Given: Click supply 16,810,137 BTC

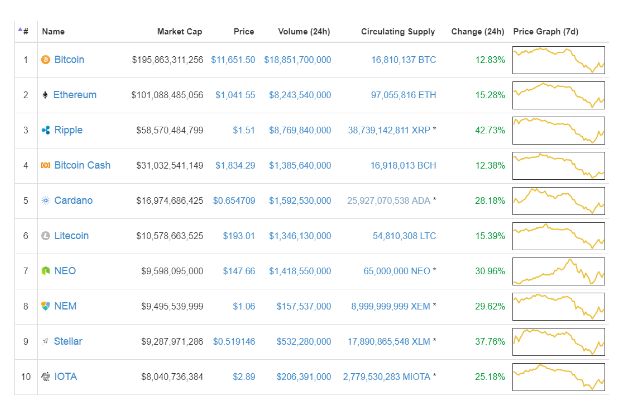Looking at the screenshot, I should coord(404,60).
